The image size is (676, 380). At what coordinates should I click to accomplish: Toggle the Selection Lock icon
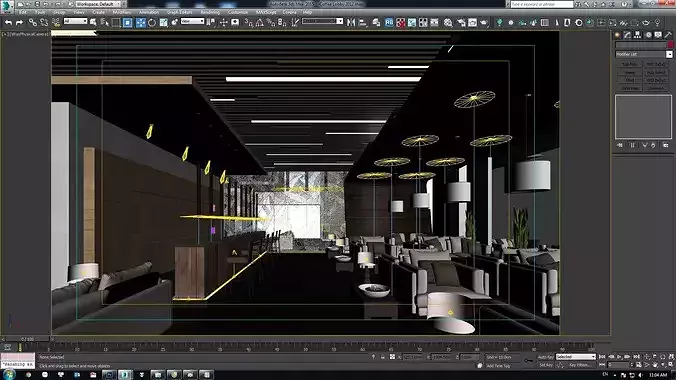[382, 357]
